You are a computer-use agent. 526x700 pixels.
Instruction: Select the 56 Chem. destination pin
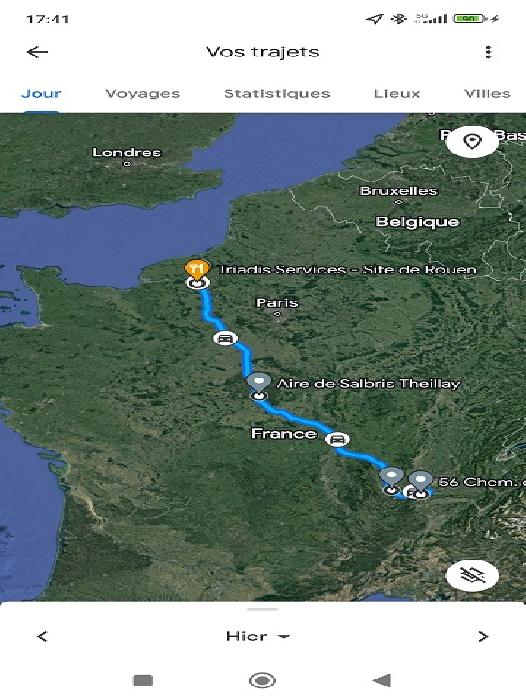coord(420,481)
